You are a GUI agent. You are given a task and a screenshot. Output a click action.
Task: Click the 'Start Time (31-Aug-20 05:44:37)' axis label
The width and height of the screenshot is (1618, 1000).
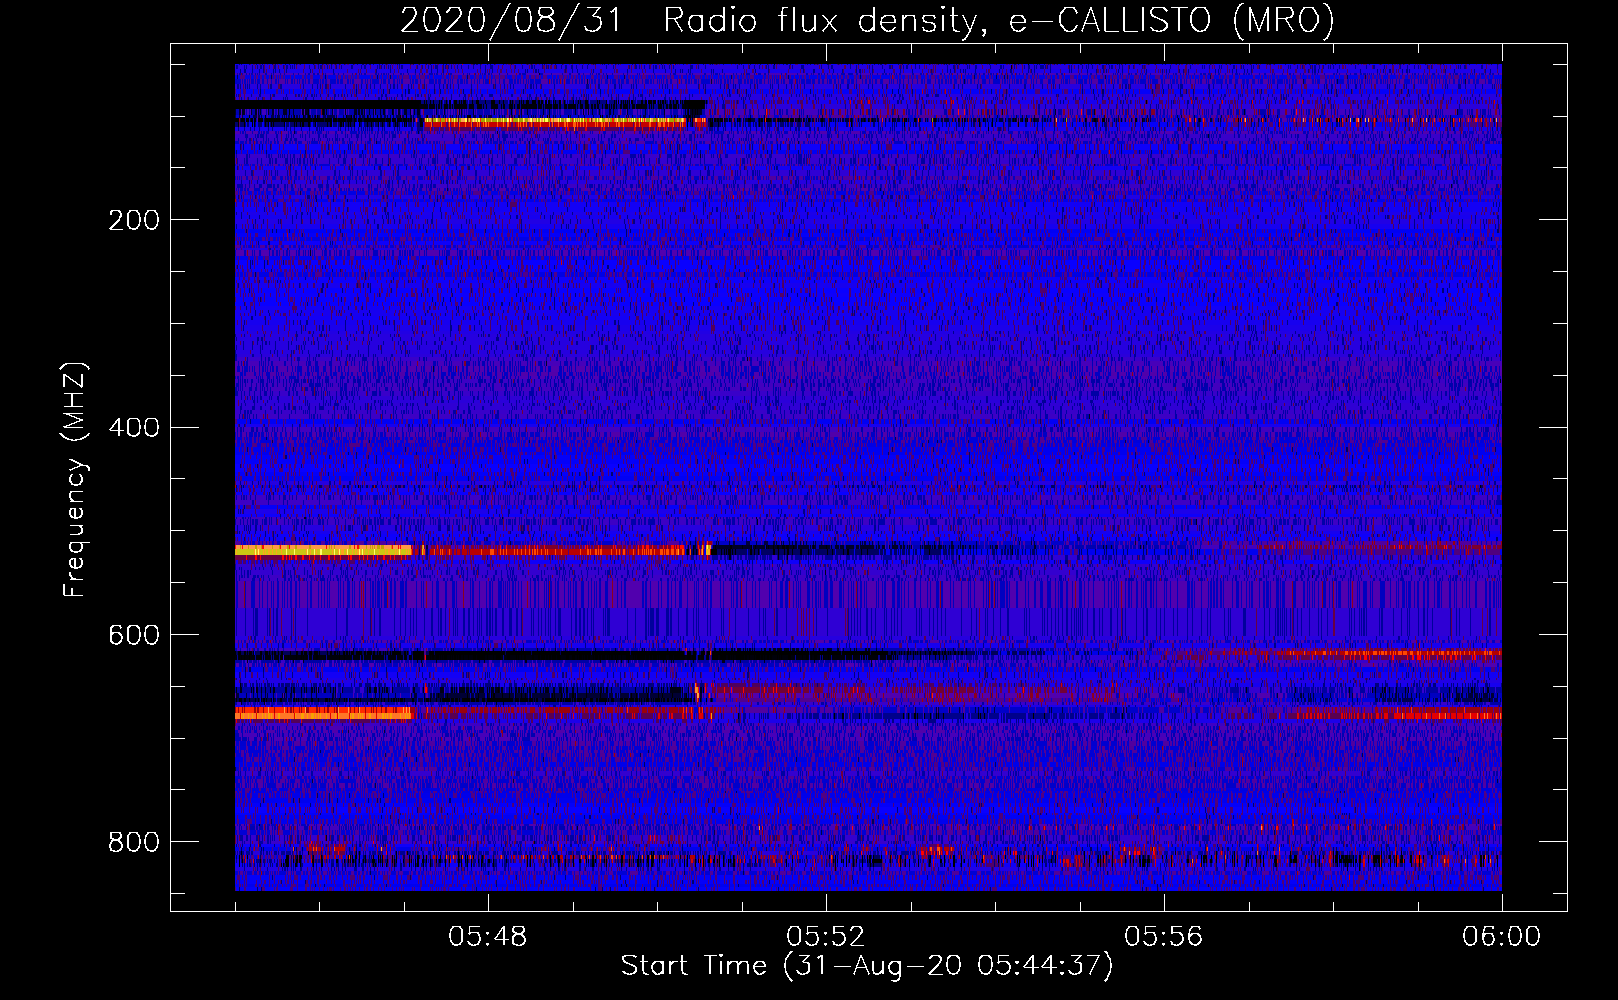click(x=867, y=966)
